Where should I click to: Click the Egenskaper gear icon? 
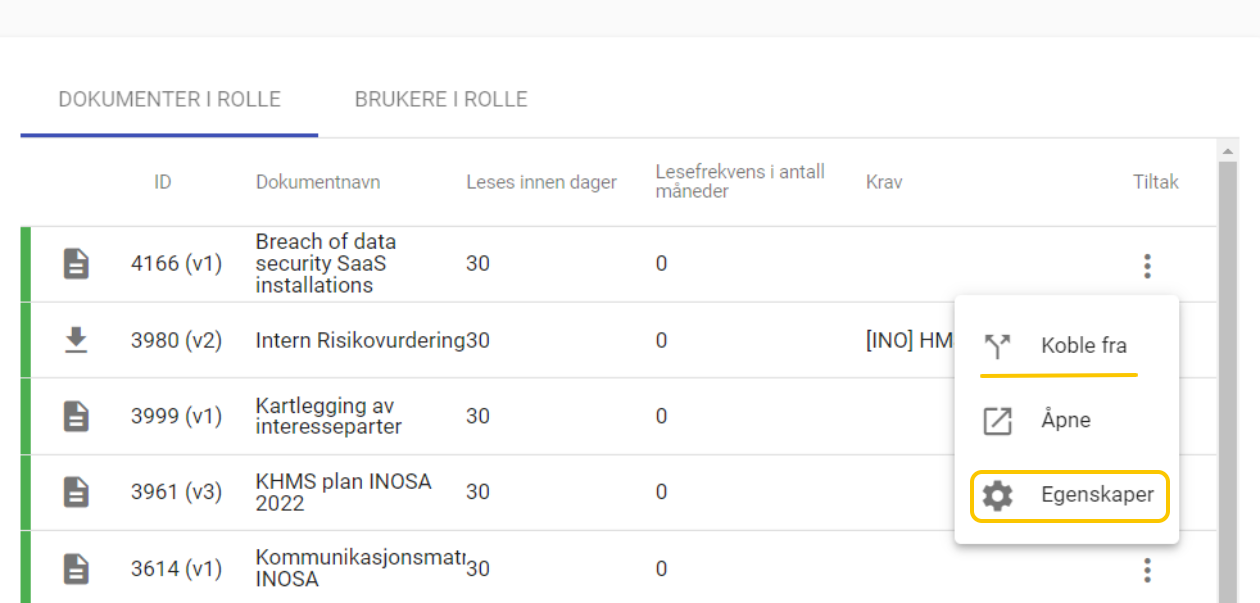tap(997, 495)
